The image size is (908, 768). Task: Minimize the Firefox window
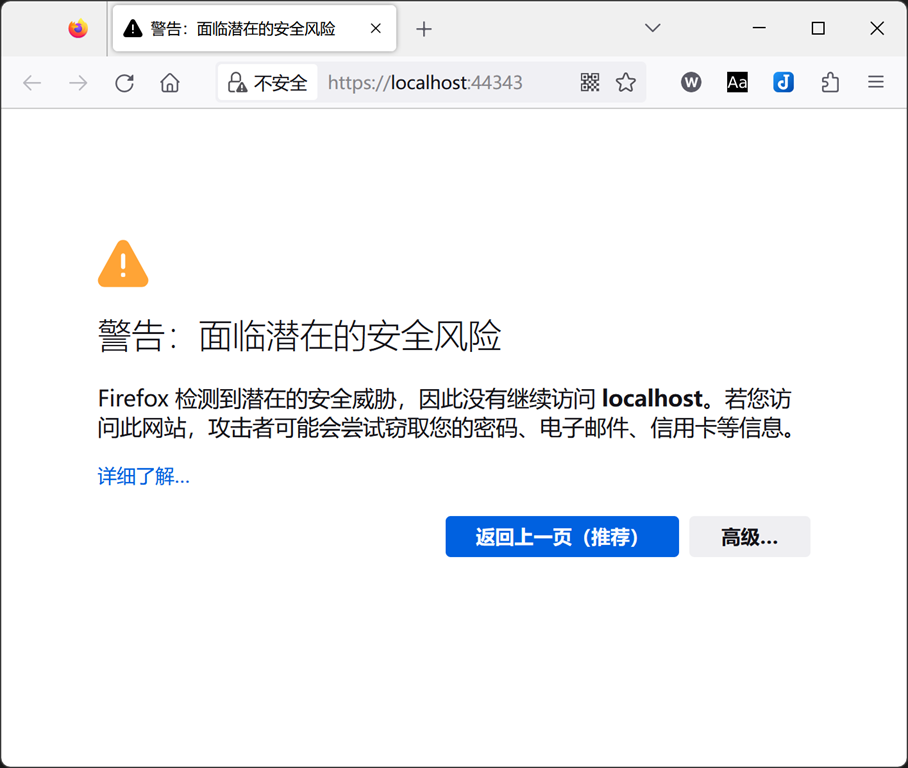coord(759,28)
